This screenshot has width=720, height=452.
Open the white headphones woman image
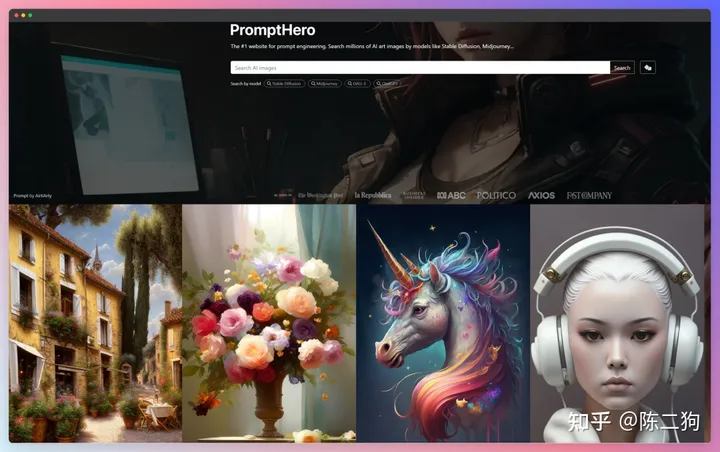point(617,323)
